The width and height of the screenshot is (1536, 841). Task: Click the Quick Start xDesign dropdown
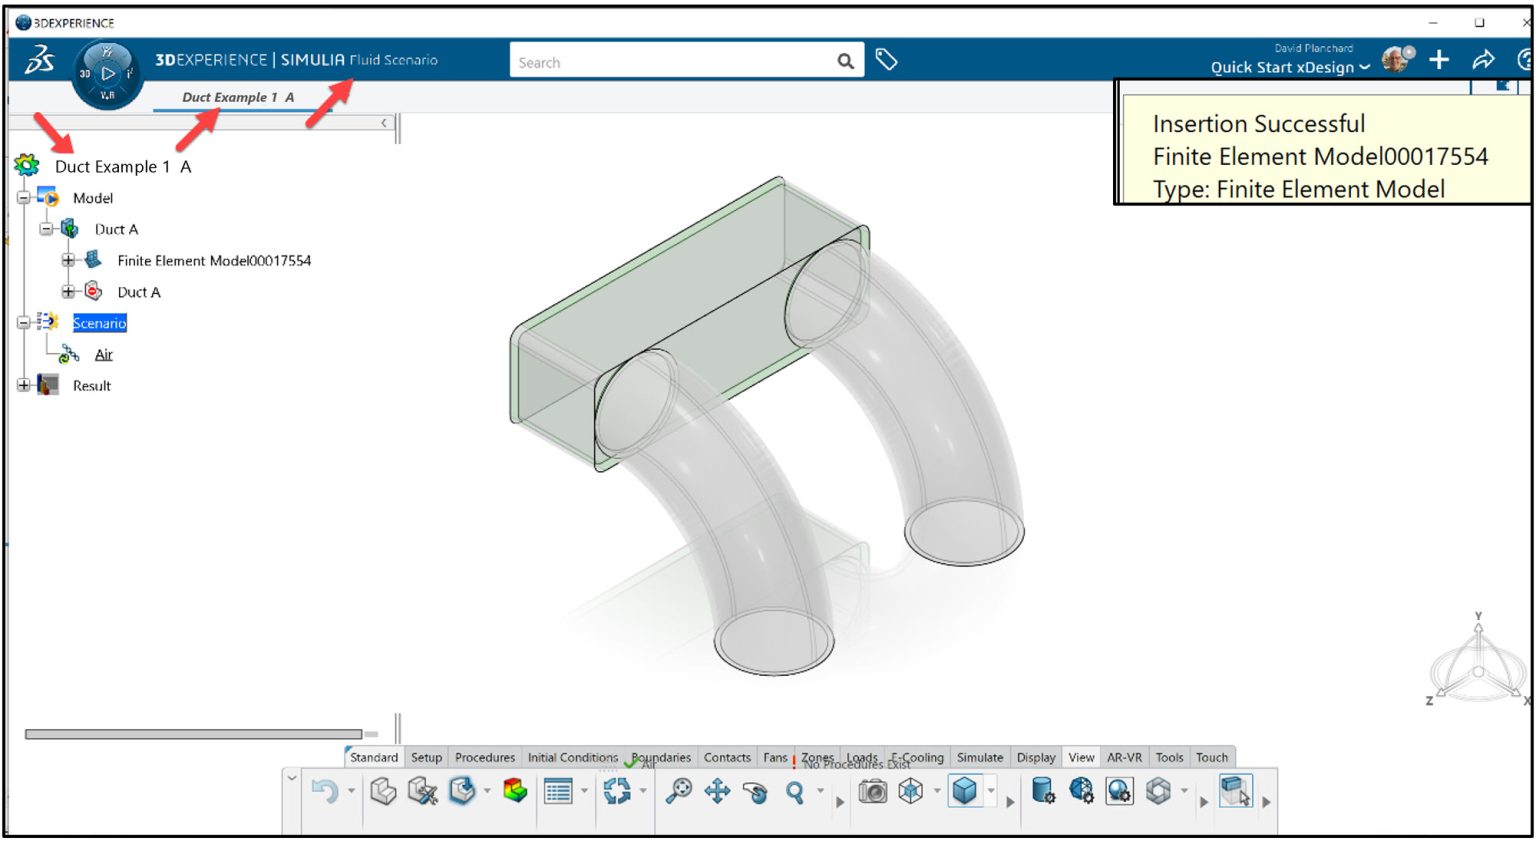click(1283, 67)
